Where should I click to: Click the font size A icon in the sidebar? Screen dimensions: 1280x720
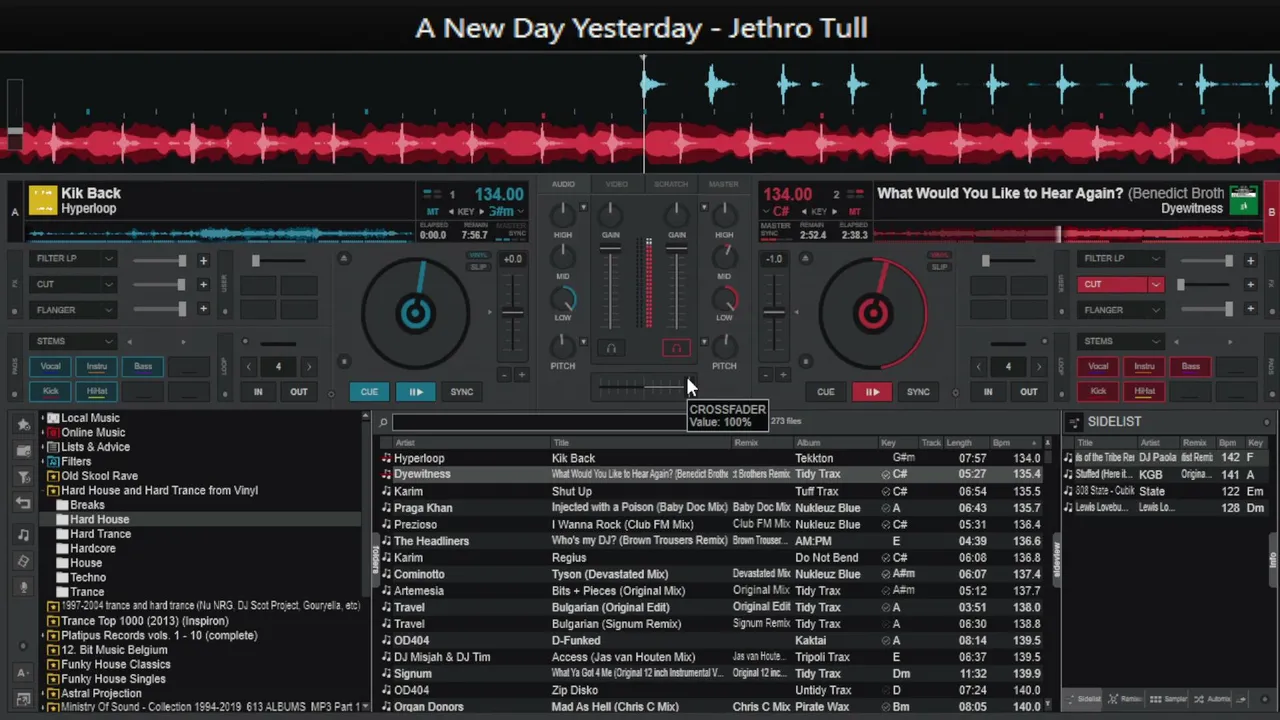point(24,672)
